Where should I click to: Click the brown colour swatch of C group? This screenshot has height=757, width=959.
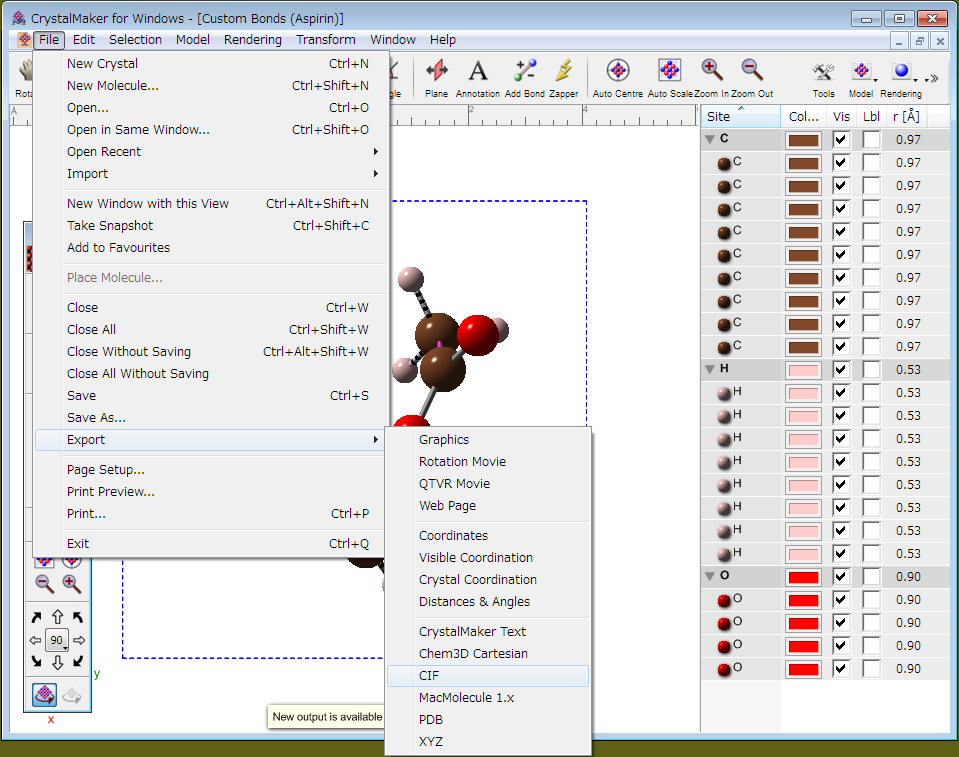pos(804,140)
